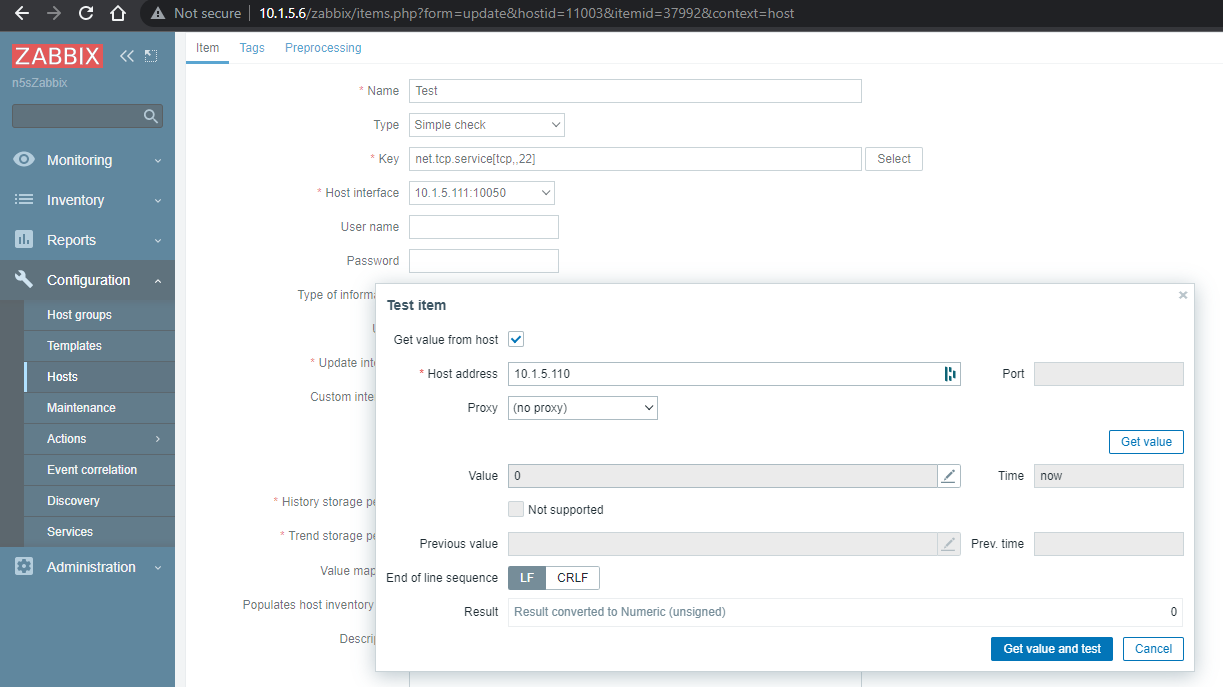Click the Get value button
The width and height of the screenshot is (1223, 687).
click(1146, 442)
